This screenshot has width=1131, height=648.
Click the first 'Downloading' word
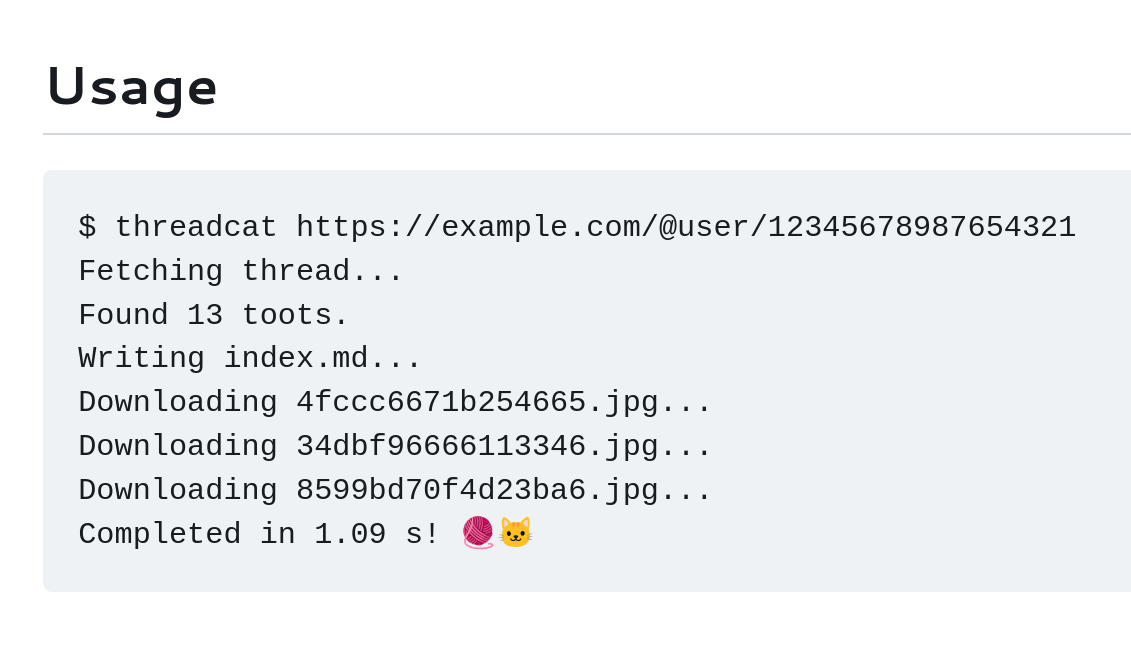coord(177,403)
